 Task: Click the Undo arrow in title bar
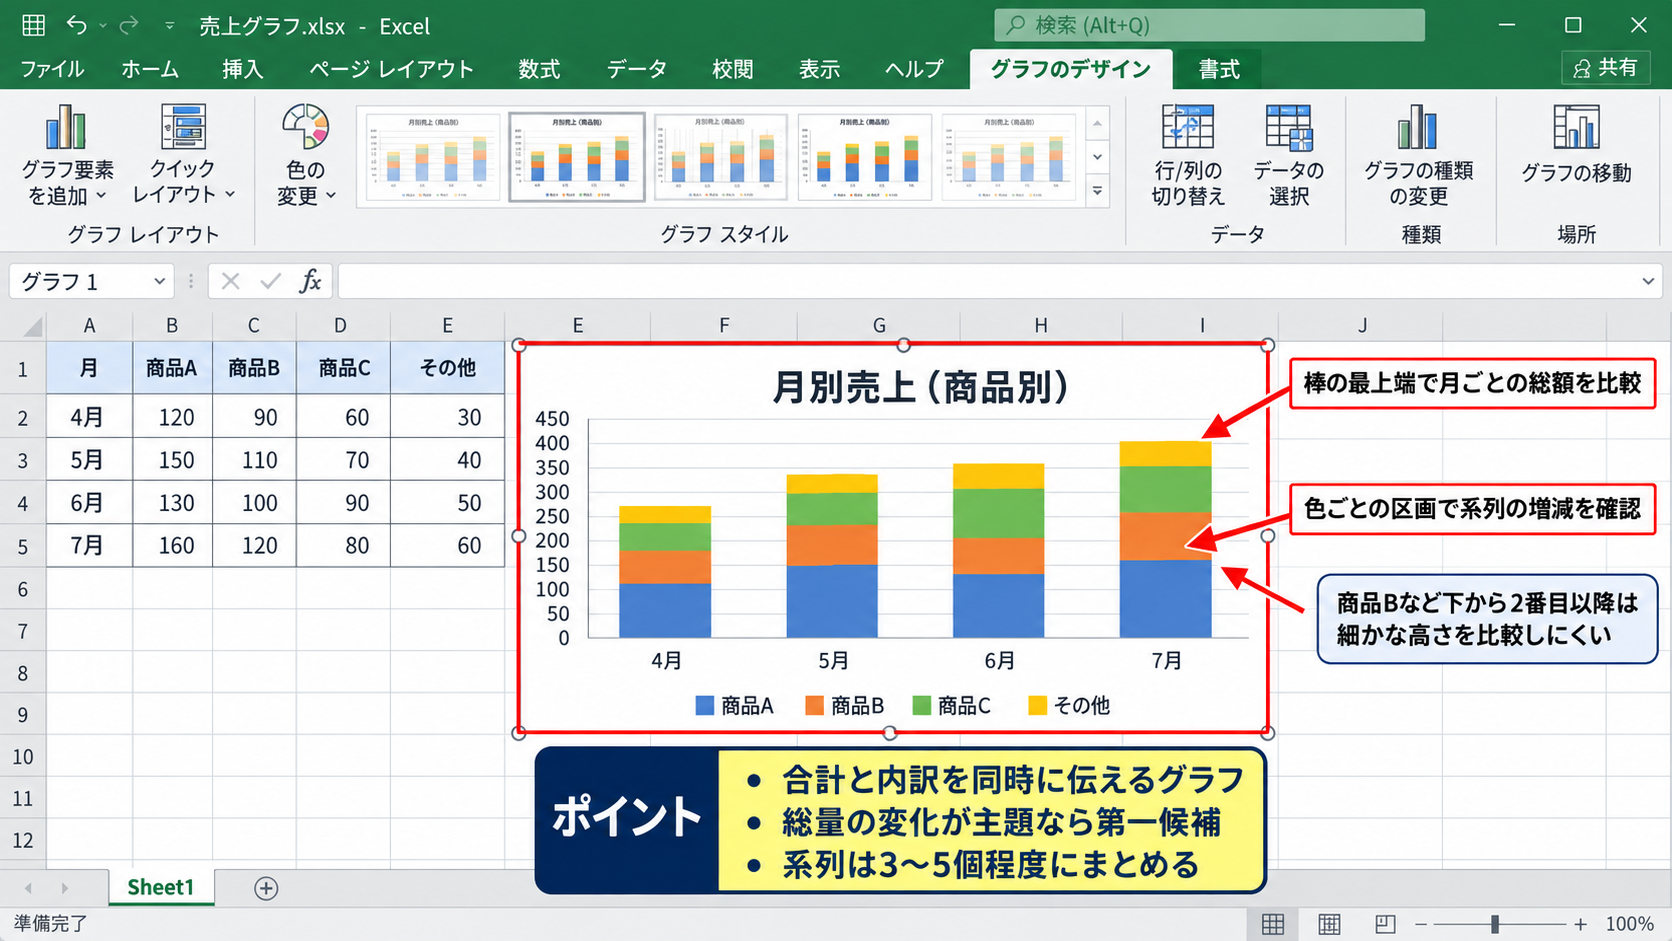coord(77,25)
